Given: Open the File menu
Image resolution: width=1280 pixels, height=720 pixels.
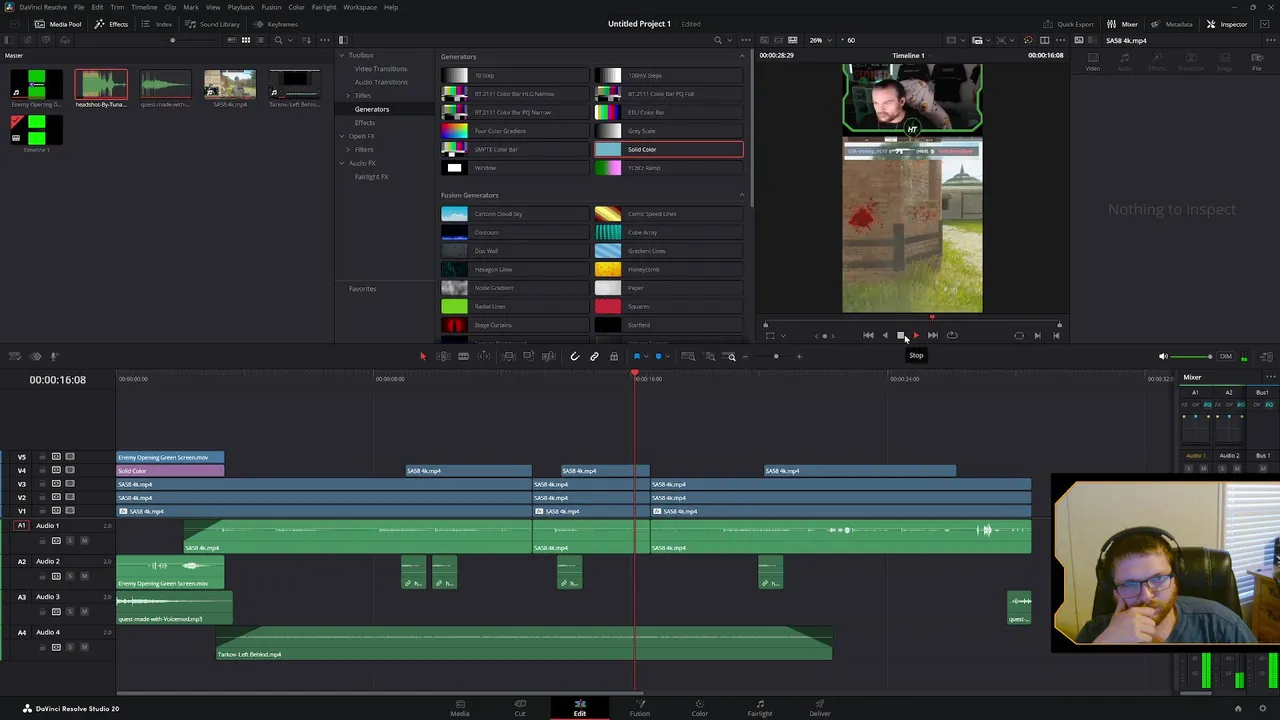Looking at the screenshot, I should [x=78, y=7].
